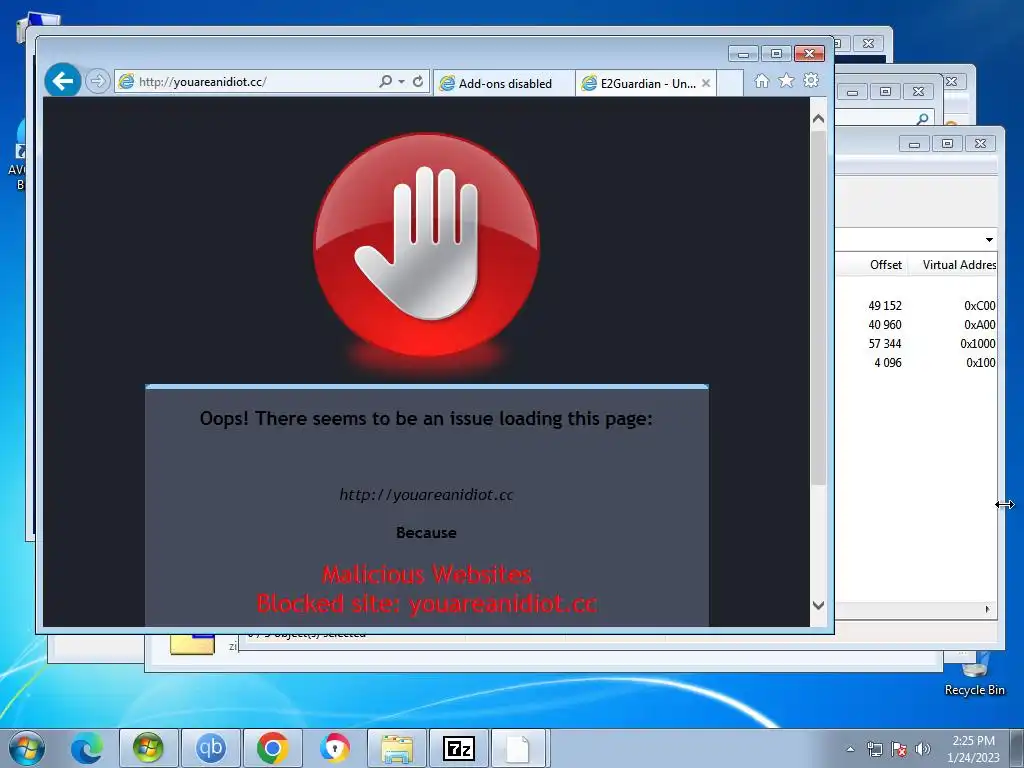Screen dimensions: 1024x768
Task: Open the colorful shield browser icon in taskbar
Action: tap(334, 748)
